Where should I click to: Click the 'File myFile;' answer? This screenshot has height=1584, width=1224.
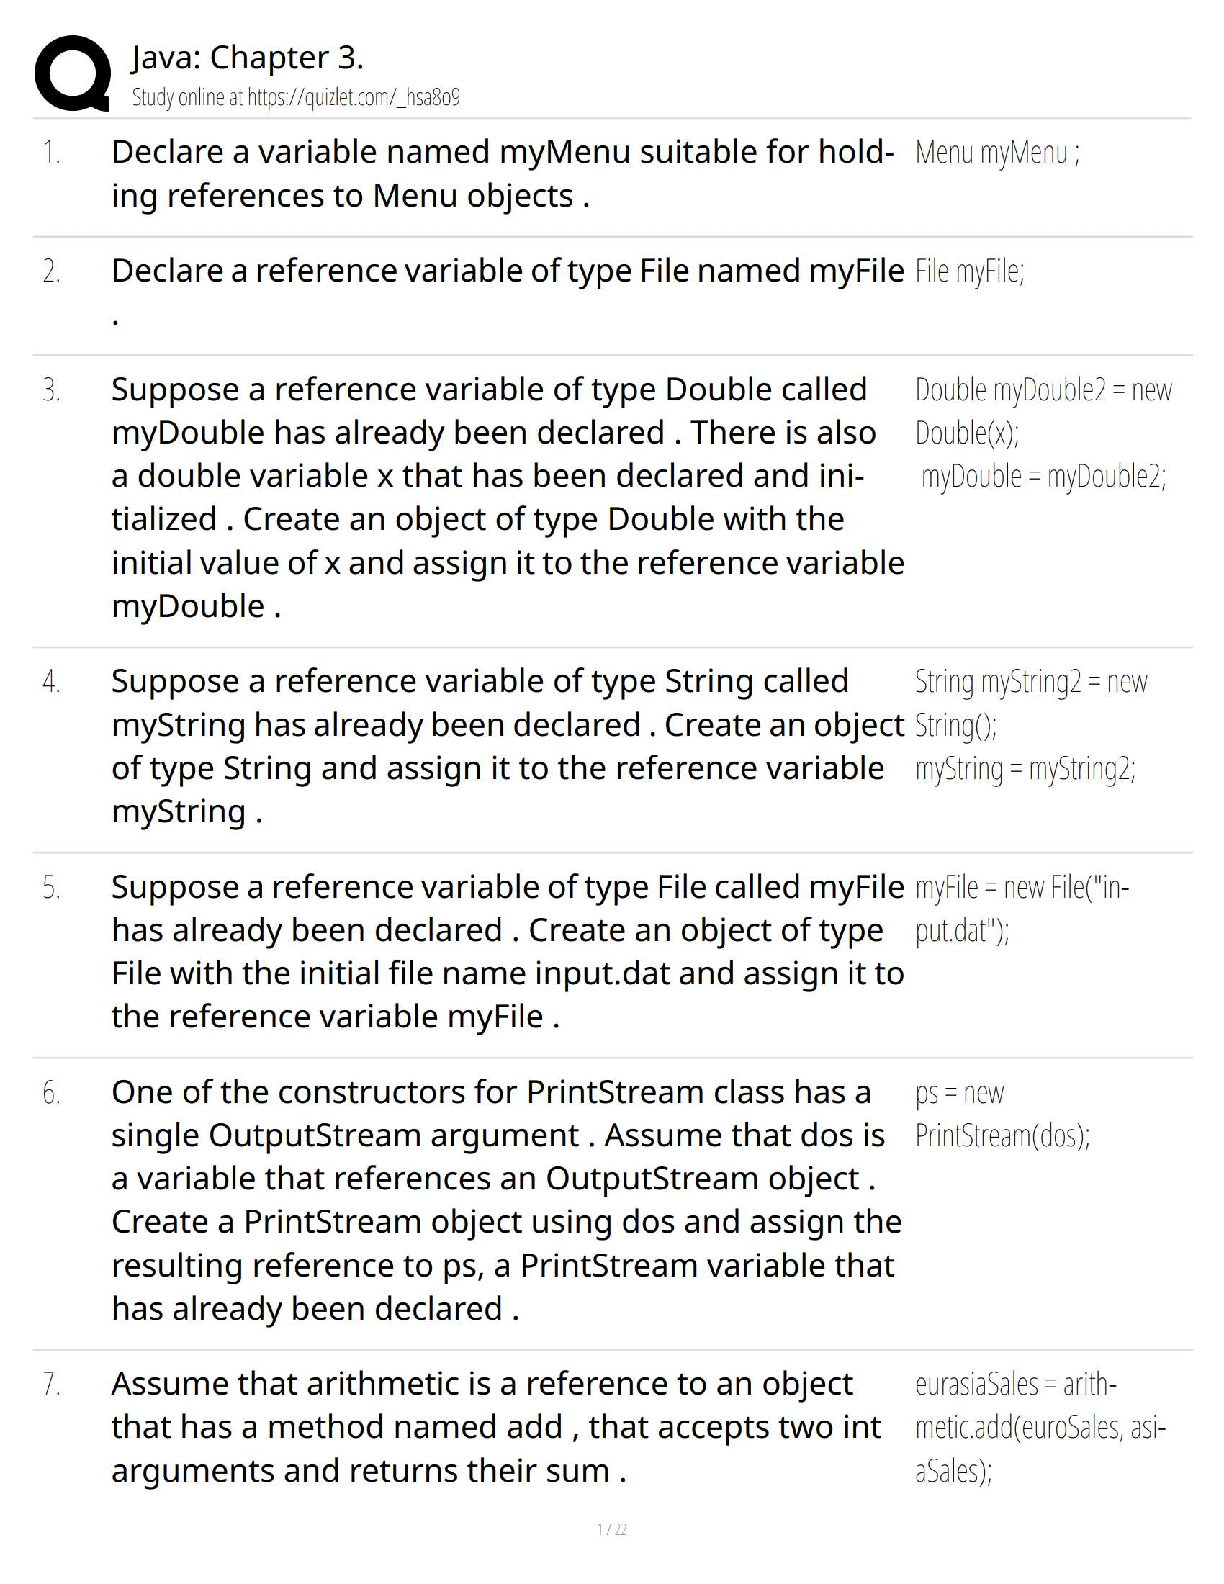[969, 271]
